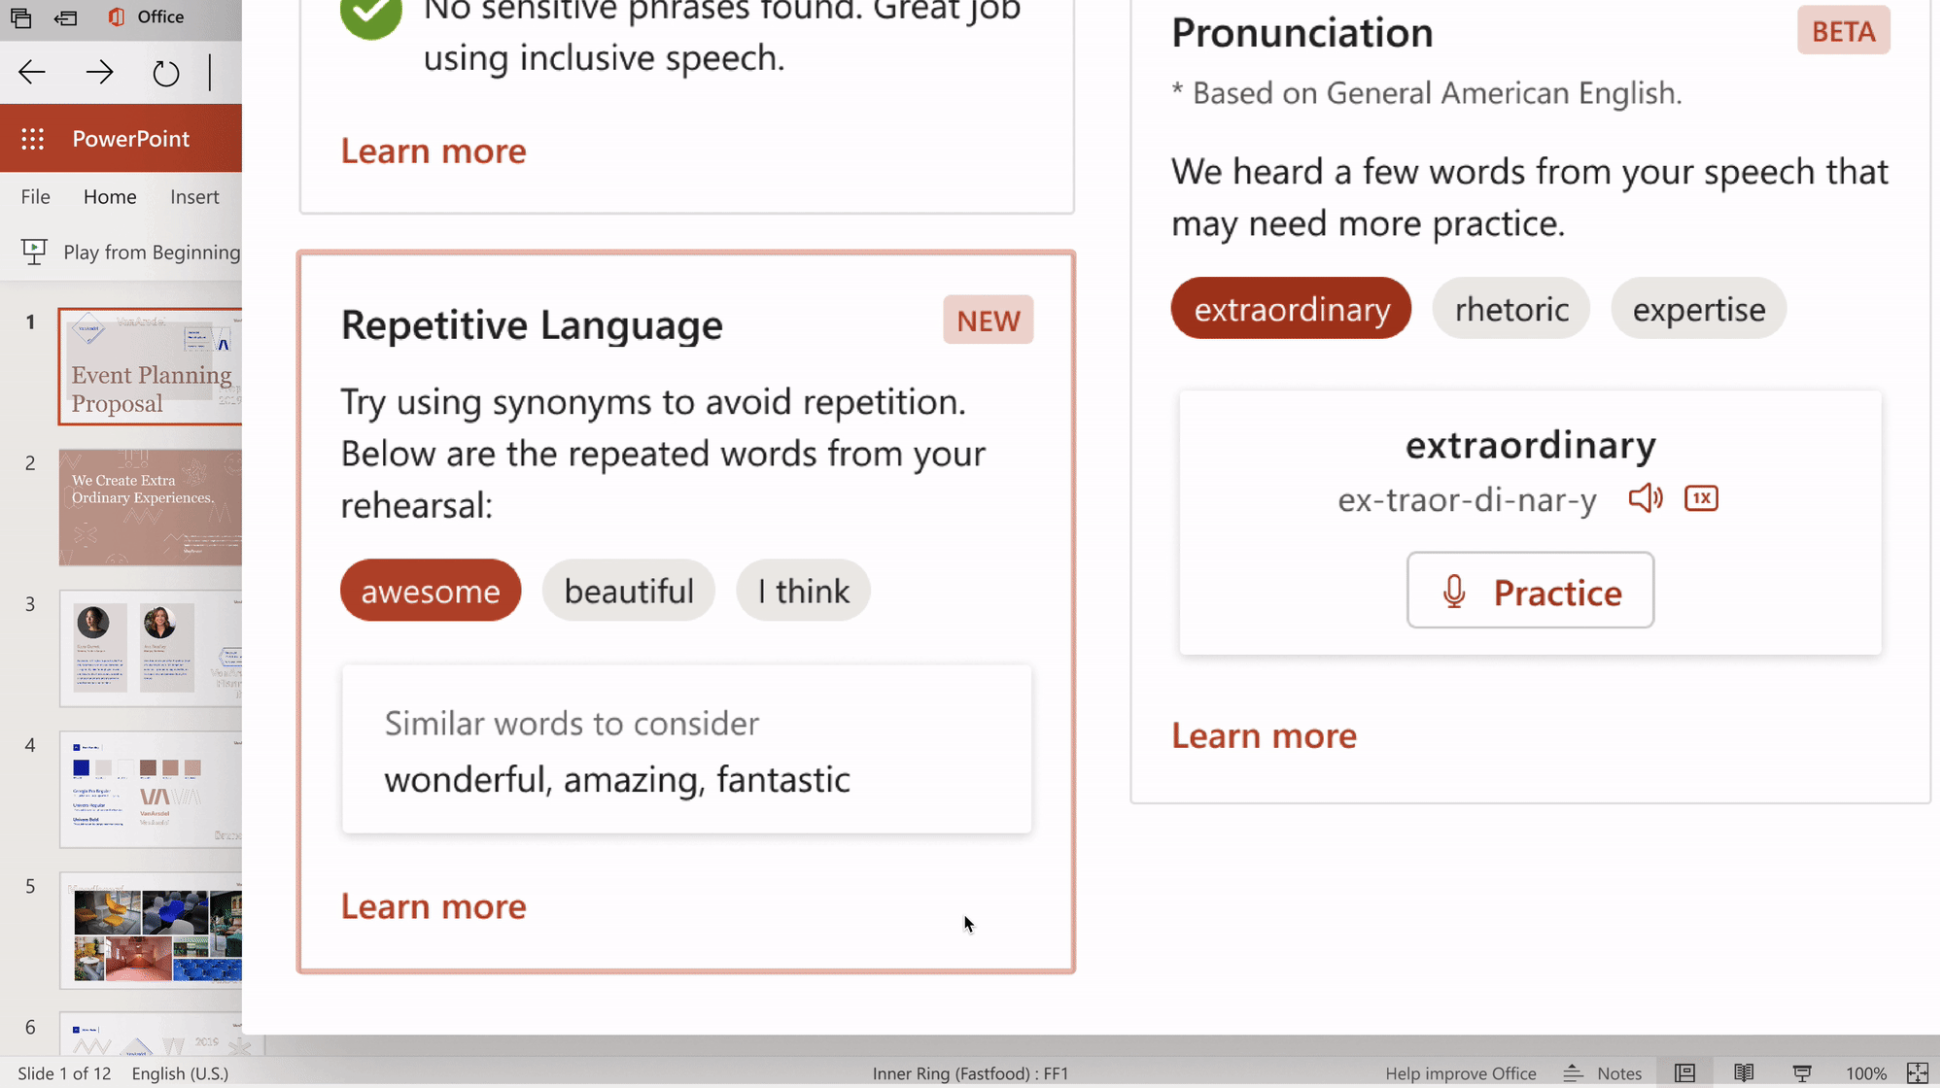
Task: Click the fit slide to window icon
Action: click(x=1917, y=1074)
